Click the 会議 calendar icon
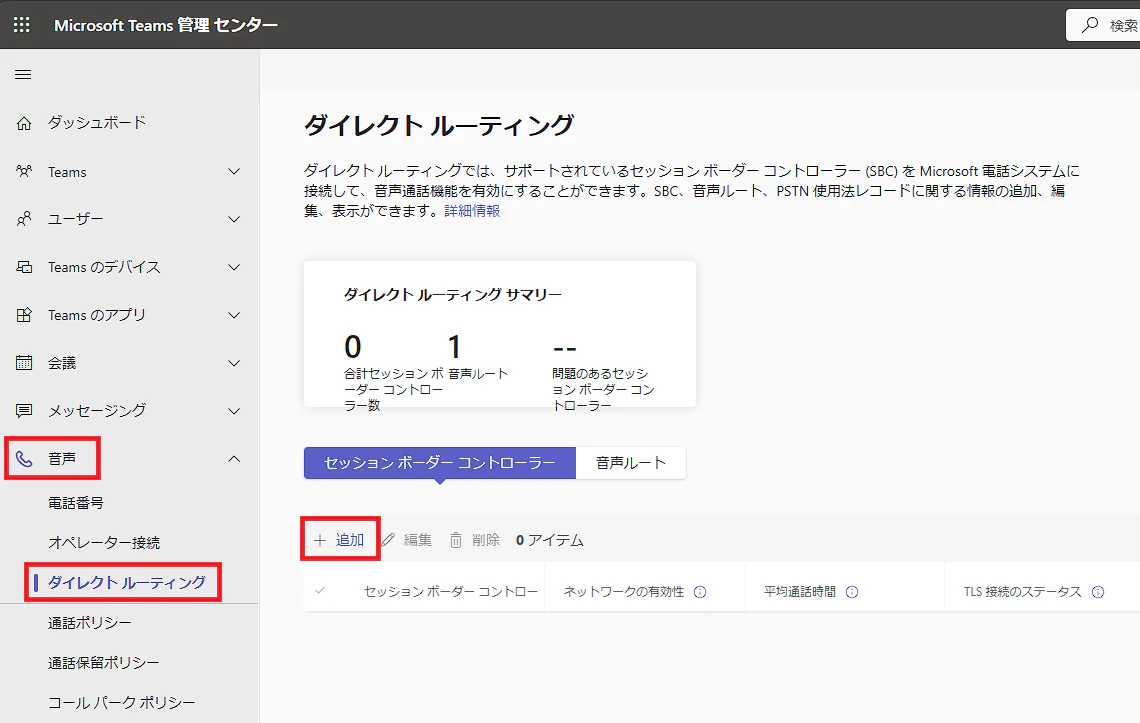 pyautogui.click(x=24, y=363)
